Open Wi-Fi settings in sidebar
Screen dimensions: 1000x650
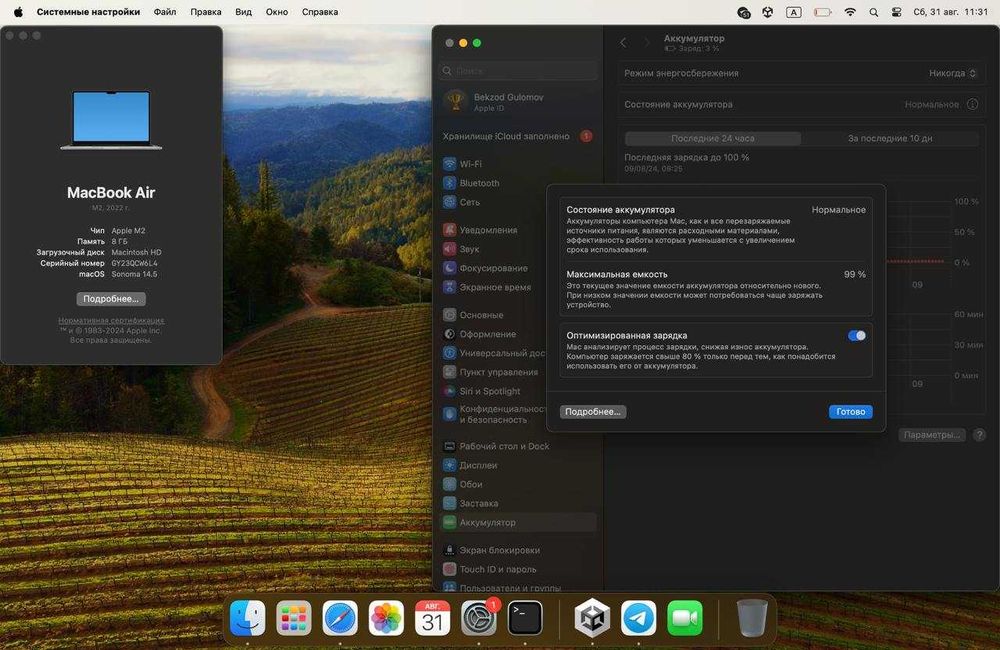point(470,164)
